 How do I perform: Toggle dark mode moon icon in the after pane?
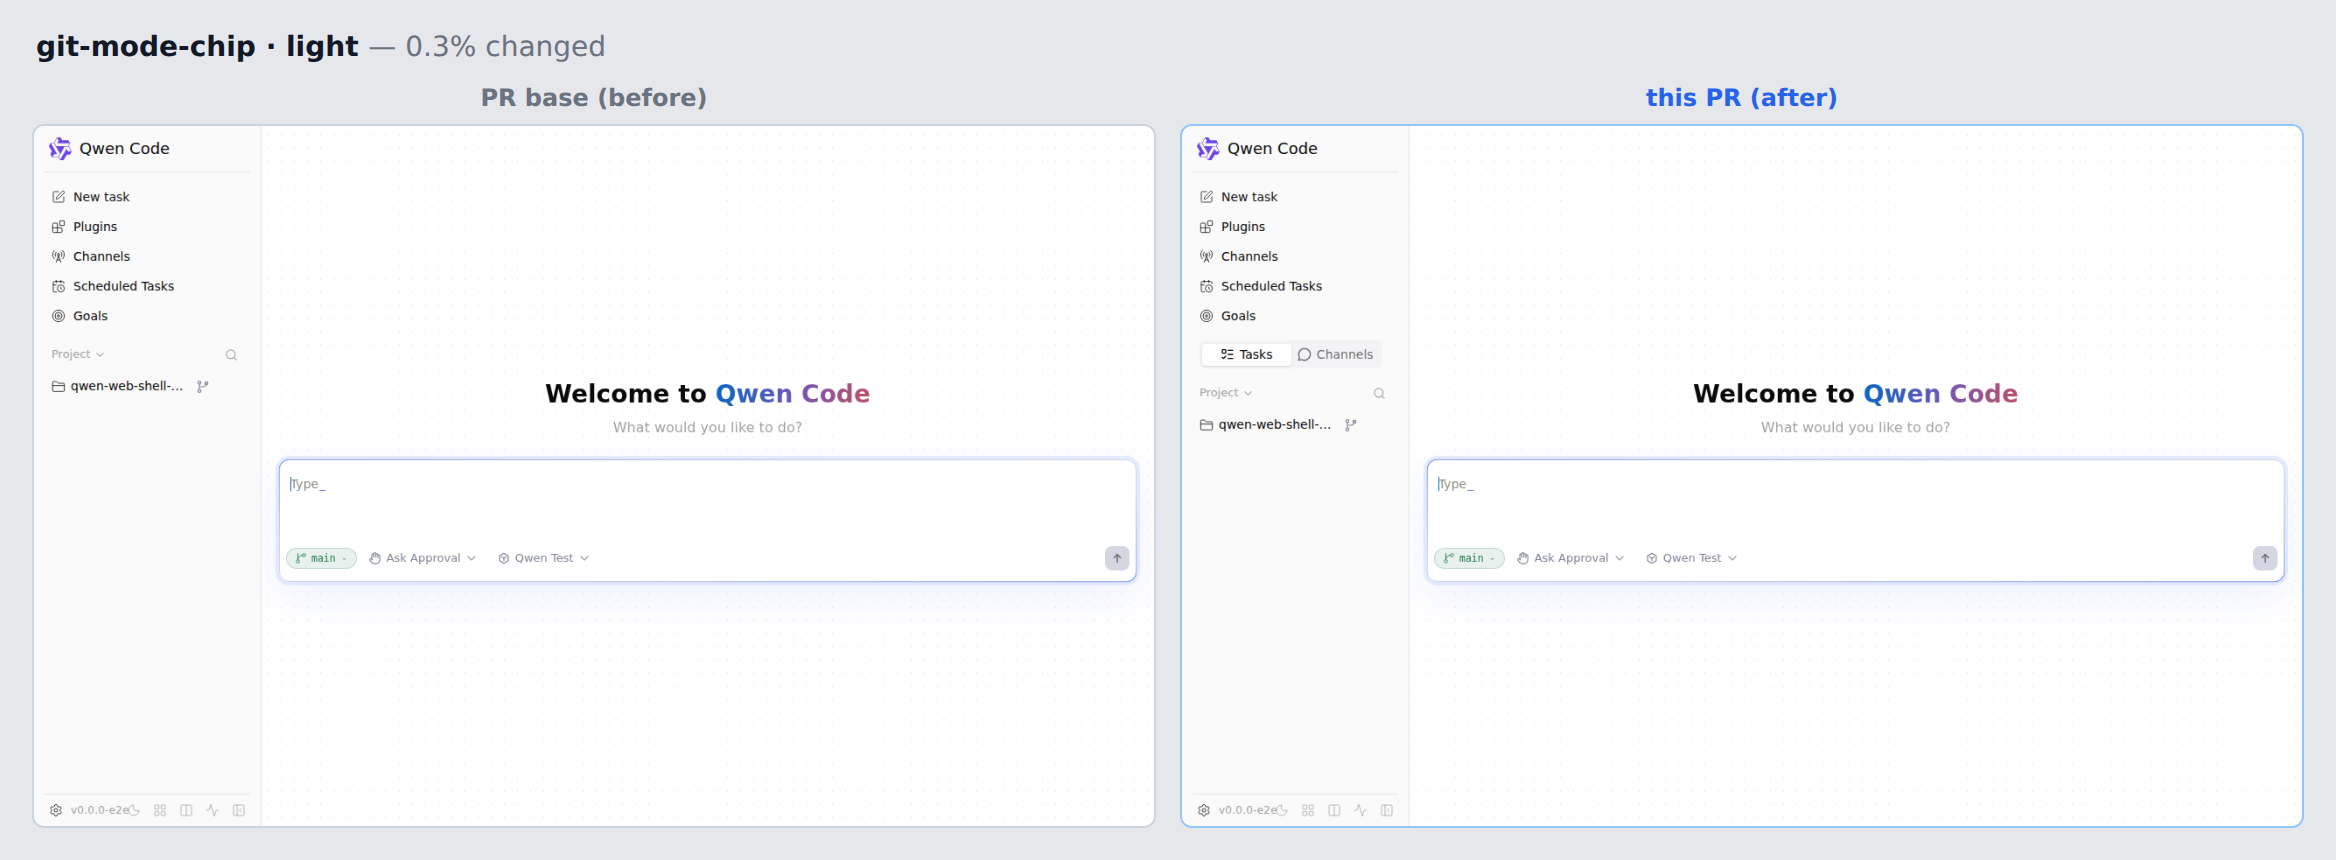[x=1282, y=810]
